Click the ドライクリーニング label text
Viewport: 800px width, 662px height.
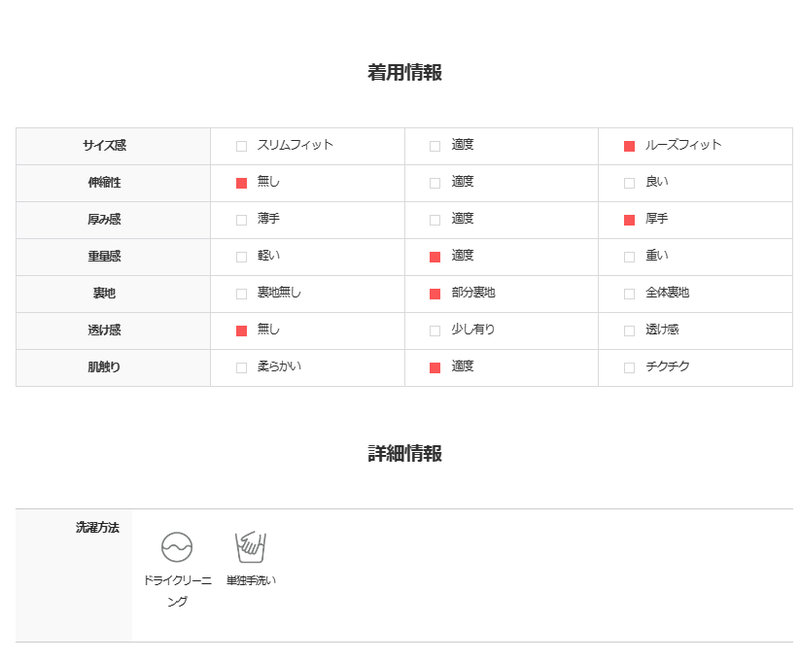pyautogui.click(x=177, y=591)
